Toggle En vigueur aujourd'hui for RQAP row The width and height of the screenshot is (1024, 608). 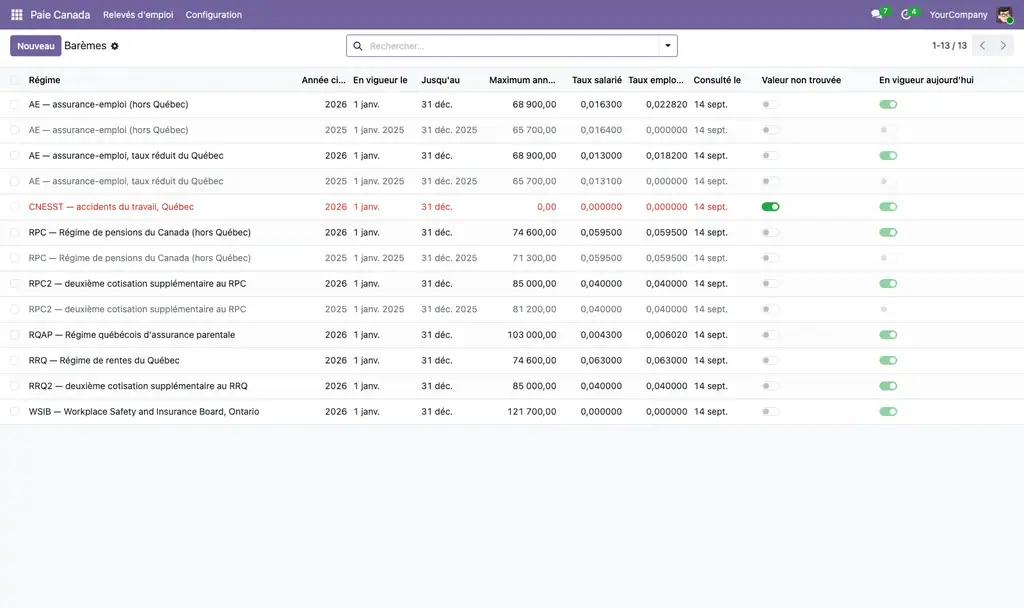888,335
